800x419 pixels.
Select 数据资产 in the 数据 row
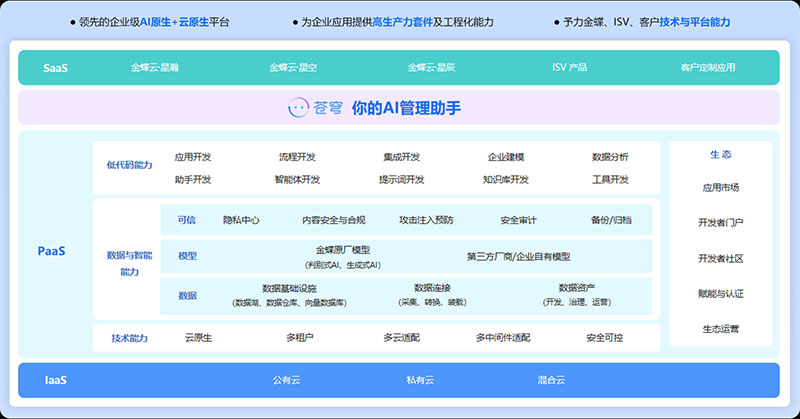click(x=578, y=288)
